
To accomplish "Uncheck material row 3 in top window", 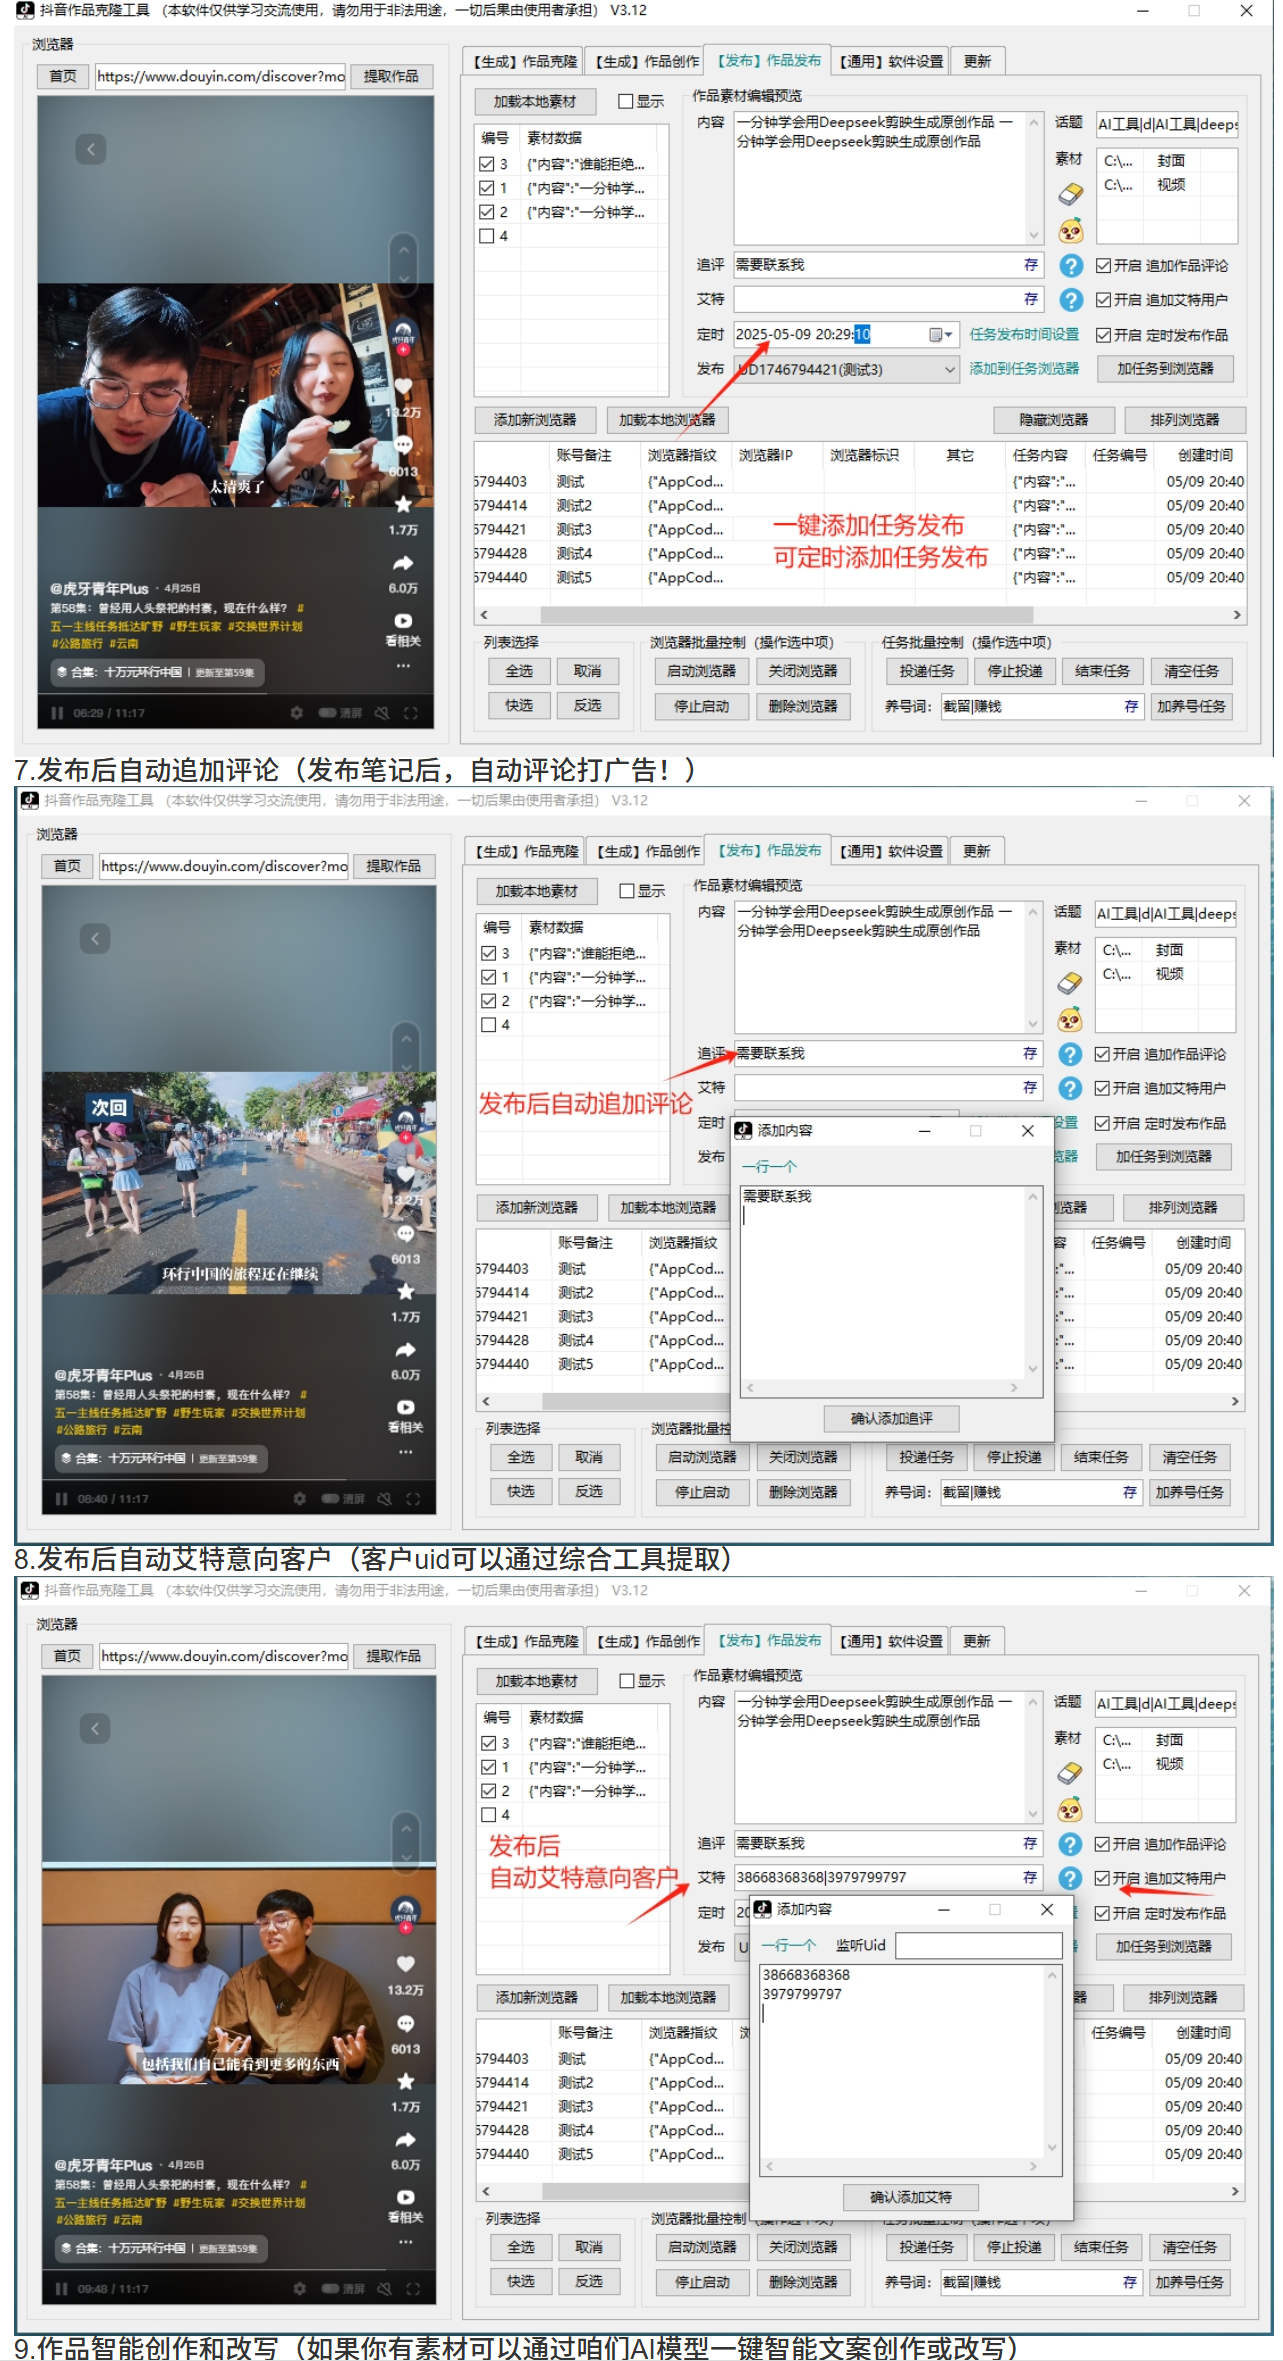I will (x=487, y=164).
